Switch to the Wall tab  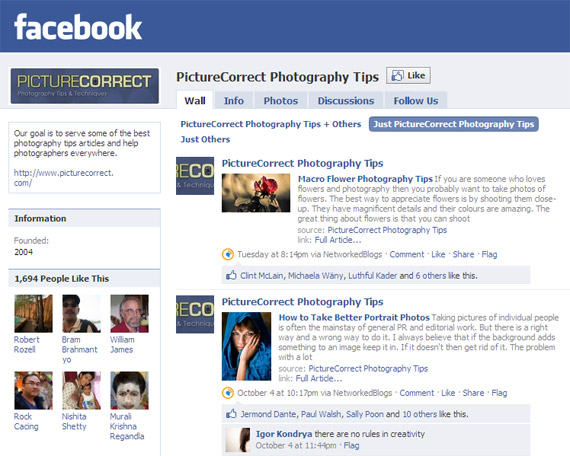pyautogui.click(x=195, y=100)
